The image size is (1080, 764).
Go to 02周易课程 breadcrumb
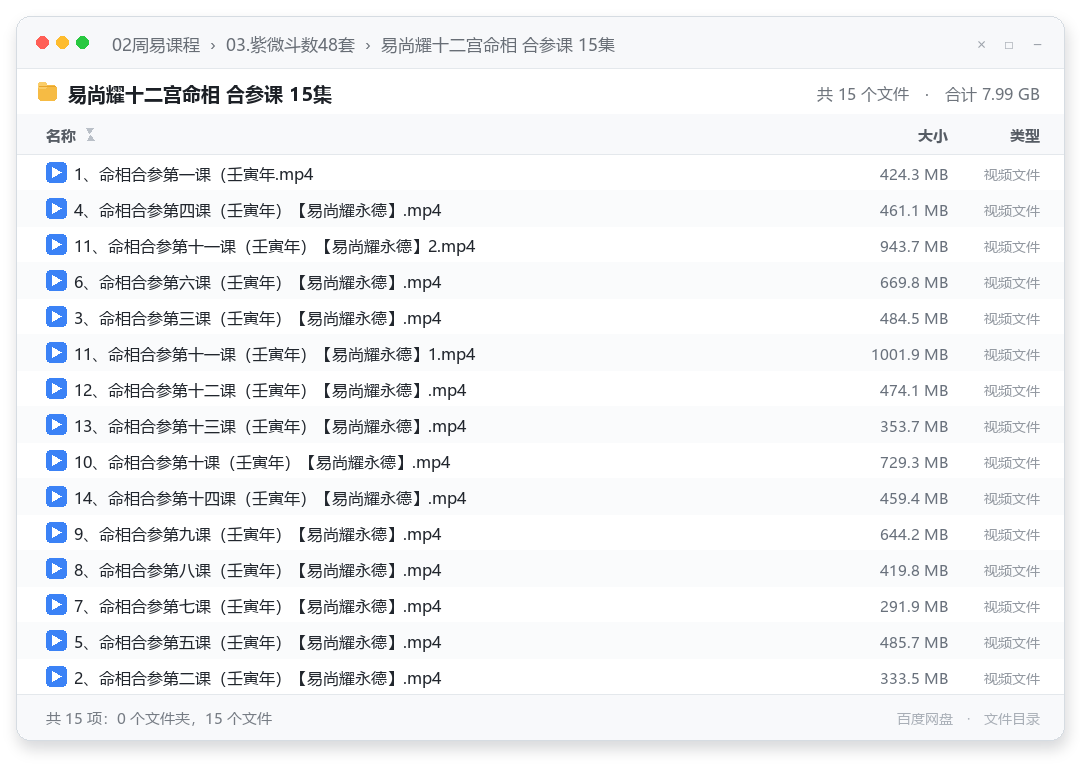click(156, 45)
